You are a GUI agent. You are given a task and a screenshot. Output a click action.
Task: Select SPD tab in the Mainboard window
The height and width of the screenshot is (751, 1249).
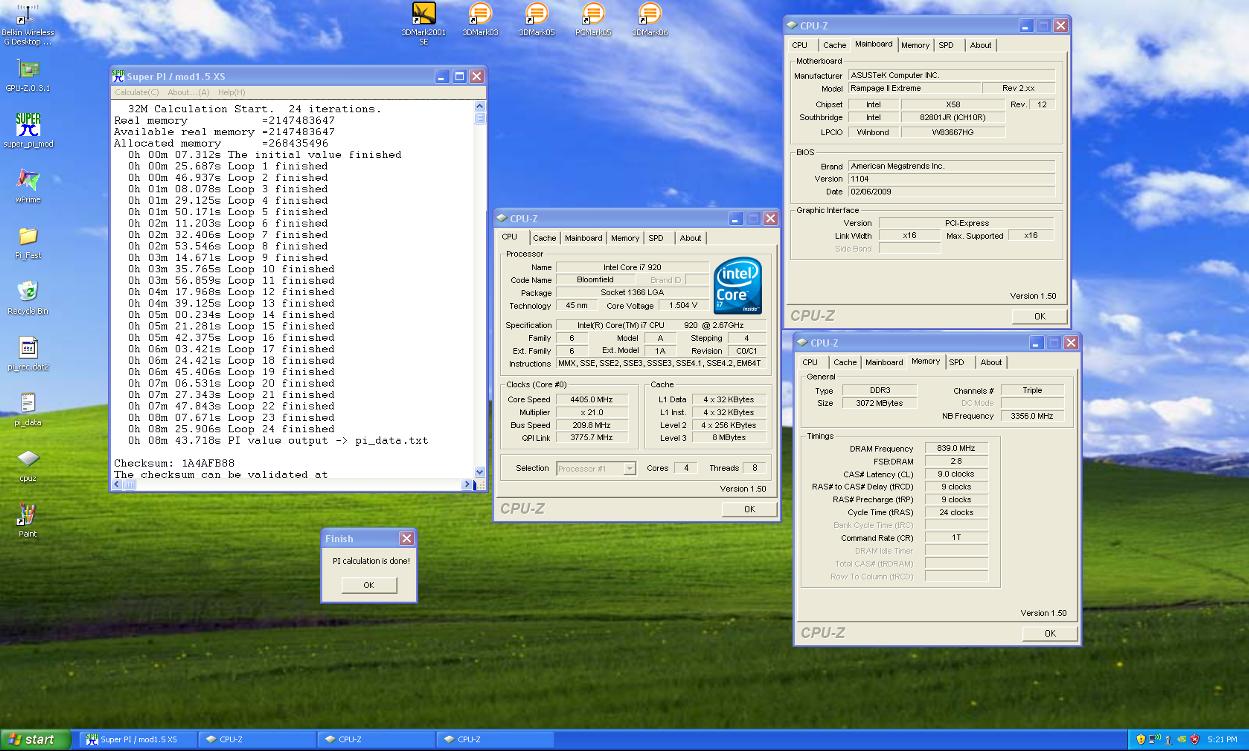(946, 45)
